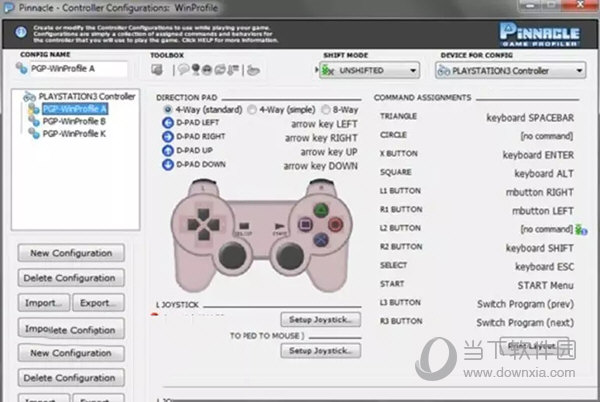Click the START button on the gamepad image
Viewport: 600px width, 402px height.
click(x=279, y=226)
